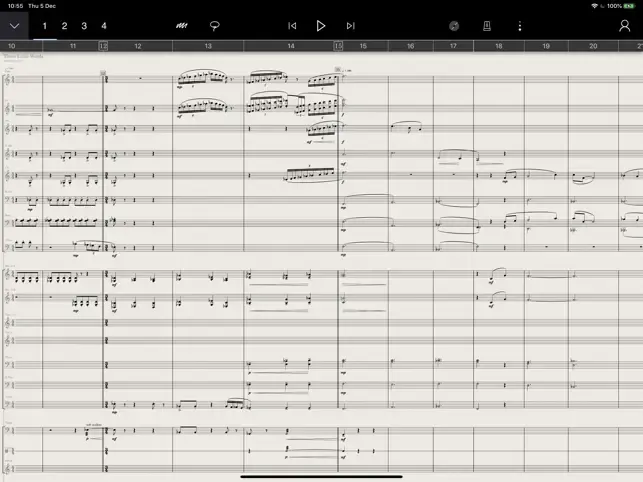Select the handwriting pen tool icon
The width and height of the screenshot is (643, 482).
coord(182,26)
